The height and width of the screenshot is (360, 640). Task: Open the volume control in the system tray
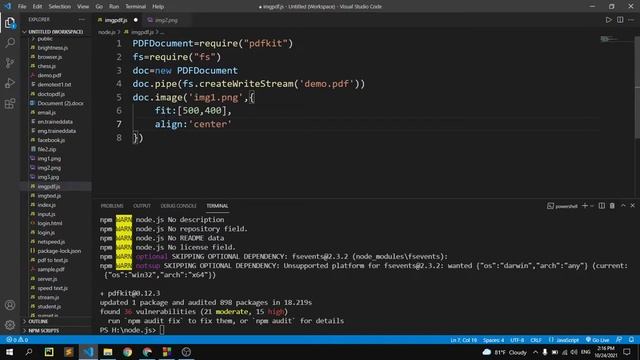[574, 352]
